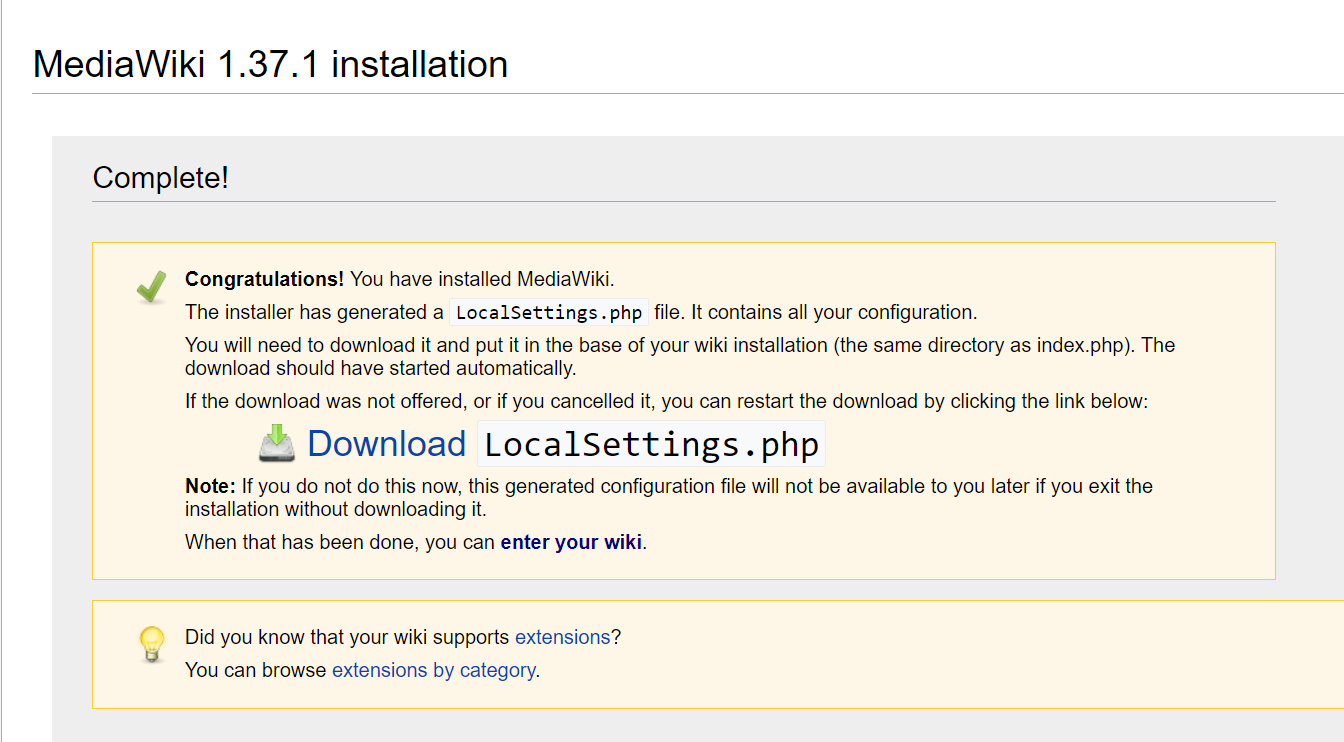Click the Complete! section heading
The image size is (1344, 742).
pyautogui.click(x=160, y=177)
